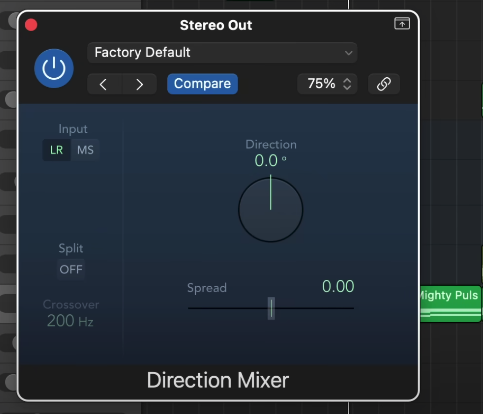This screenshot has height=414, width=483.
Task: Open the 75% view size menu
Action: (327, 84)
